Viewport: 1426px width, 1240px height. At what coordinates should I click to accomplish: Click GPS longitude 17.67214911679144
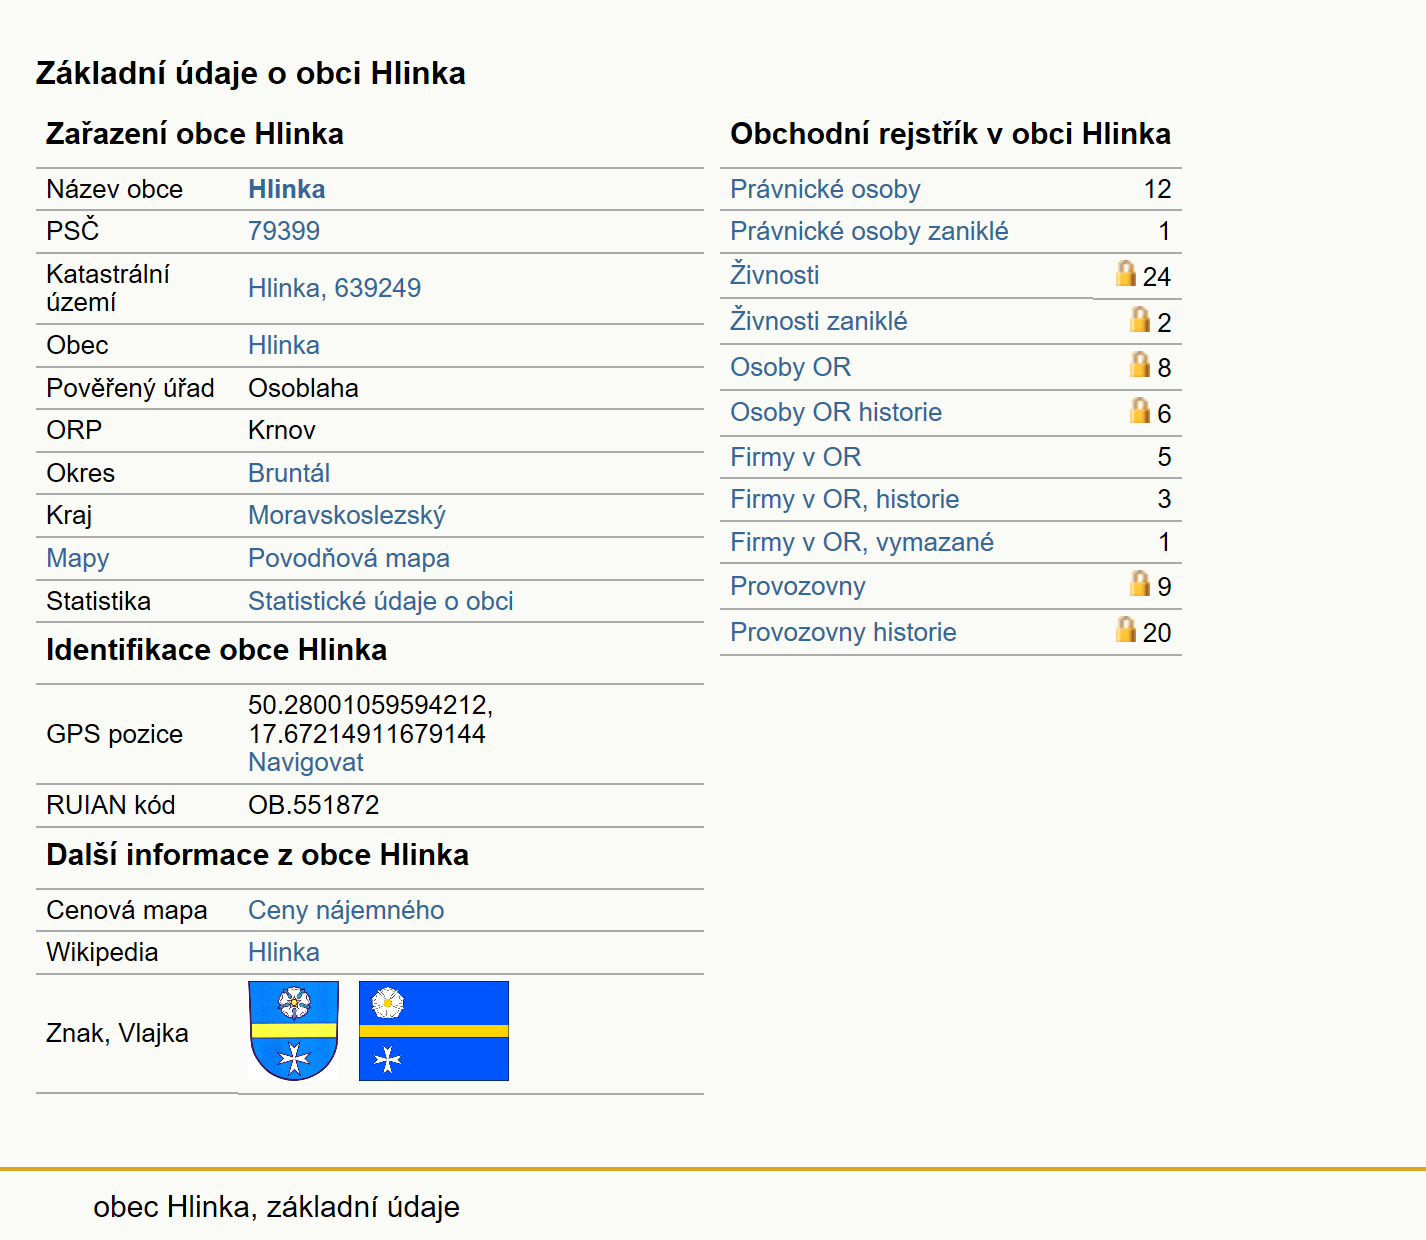[367, 734]
